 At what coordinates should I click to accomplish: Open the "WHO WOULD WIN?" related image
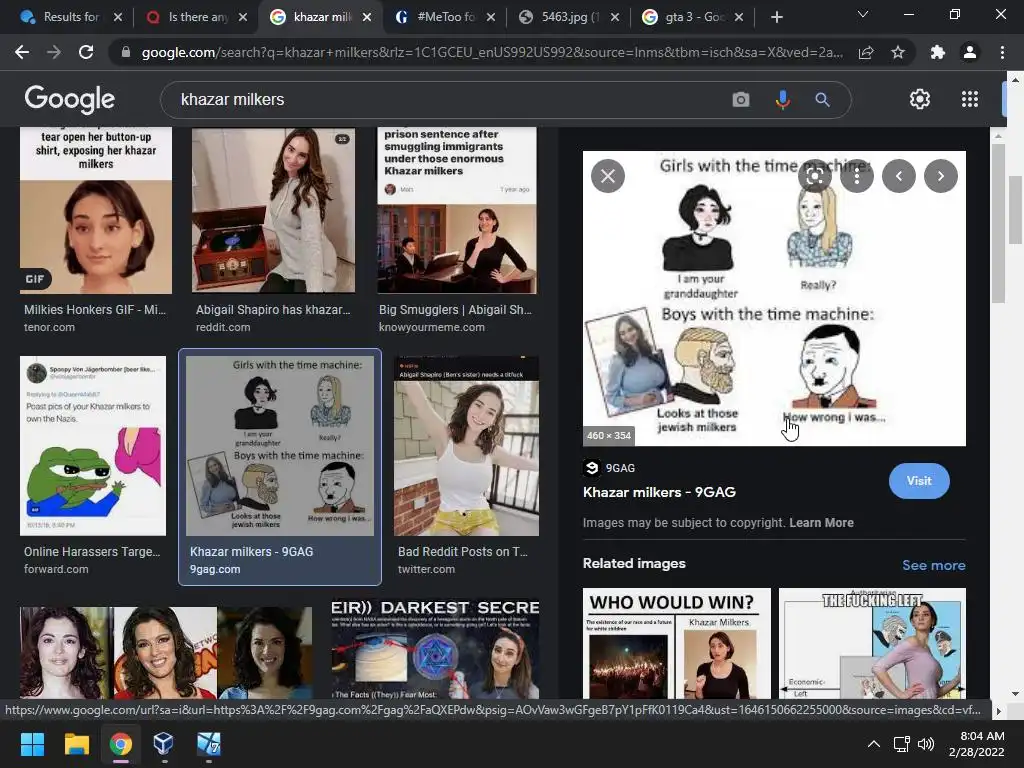[677, 643]
